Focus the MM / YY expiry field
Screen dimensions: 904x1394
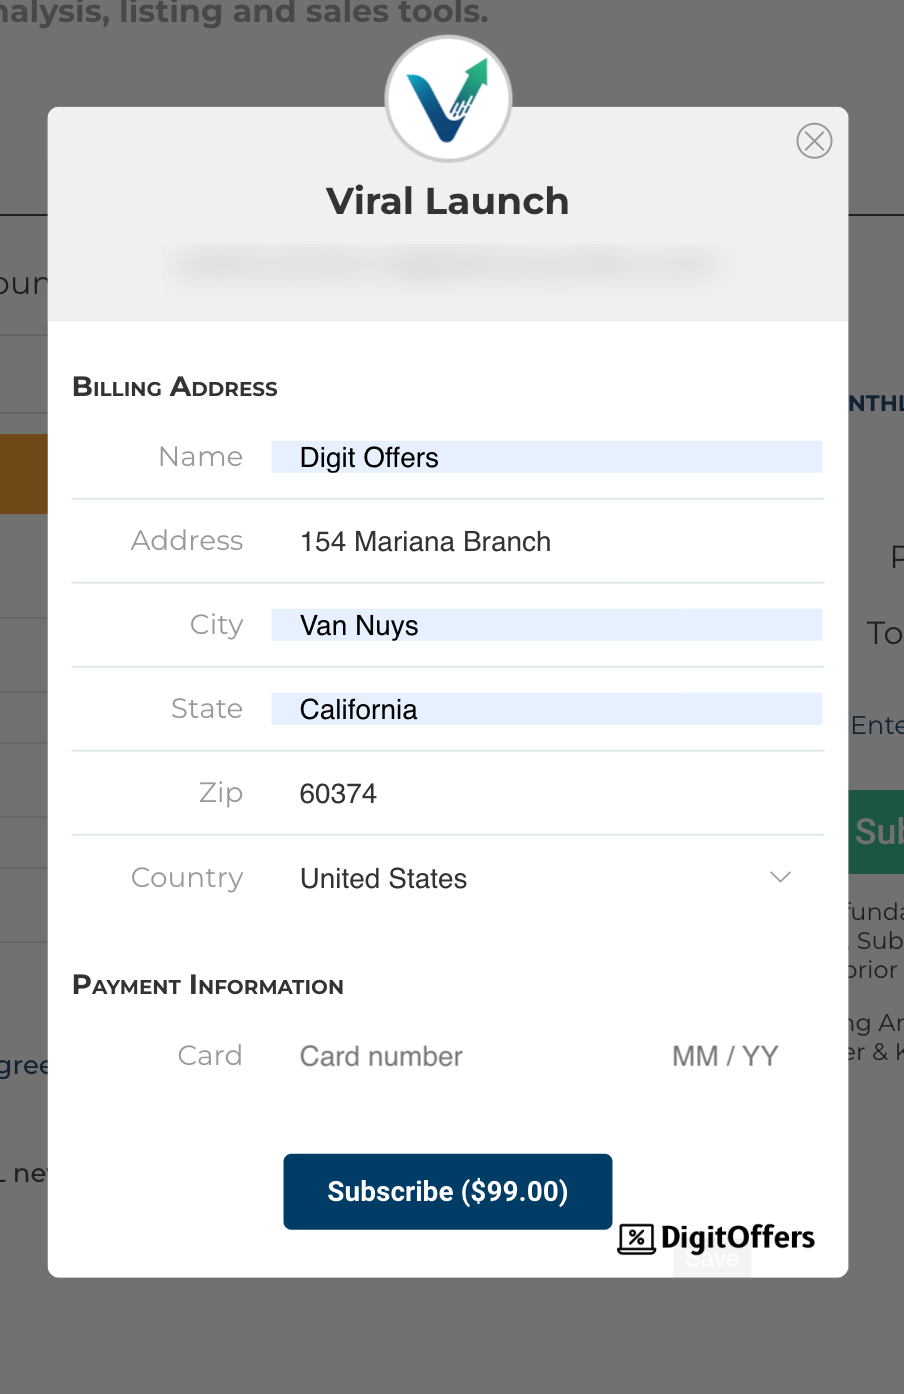725,1056
